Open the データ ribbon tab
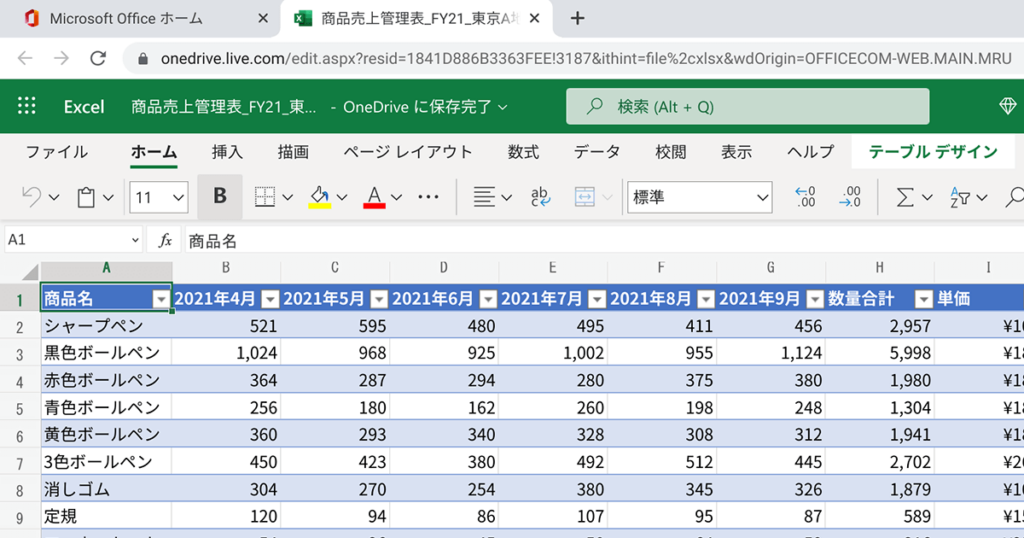This screenshot has width=1024, height=538. click(597, 152)
